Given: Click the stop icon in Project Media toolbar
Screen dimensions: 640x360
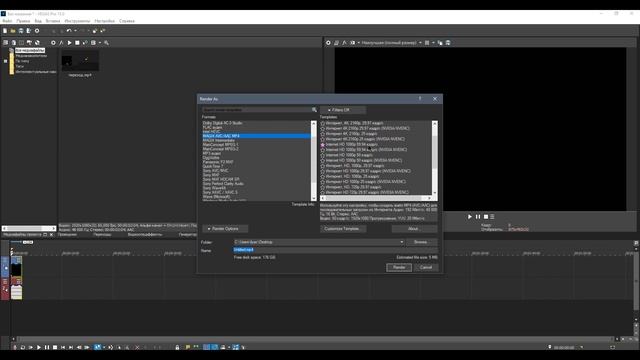Looking at the screenshot, I should (x=77, y=42).
